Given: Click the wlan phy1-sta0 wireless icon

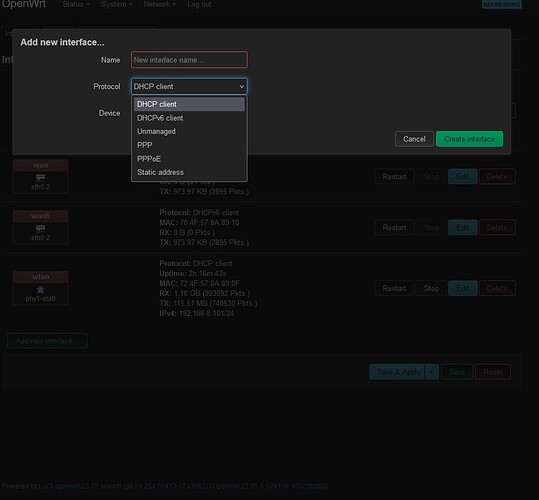Looking at the screenshot, I should coord(40,290).
